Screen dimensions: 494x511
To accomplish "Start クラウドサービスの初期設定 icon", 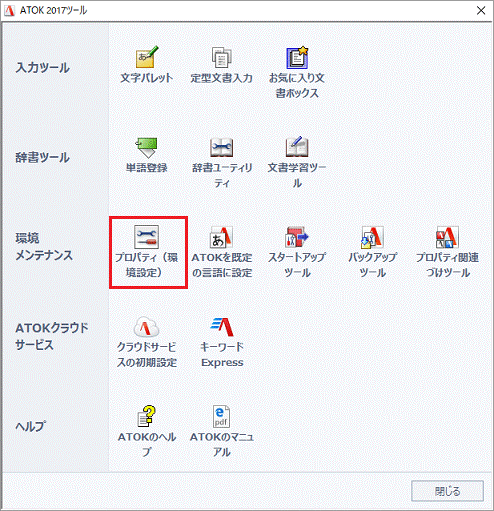I will [147, 327].
